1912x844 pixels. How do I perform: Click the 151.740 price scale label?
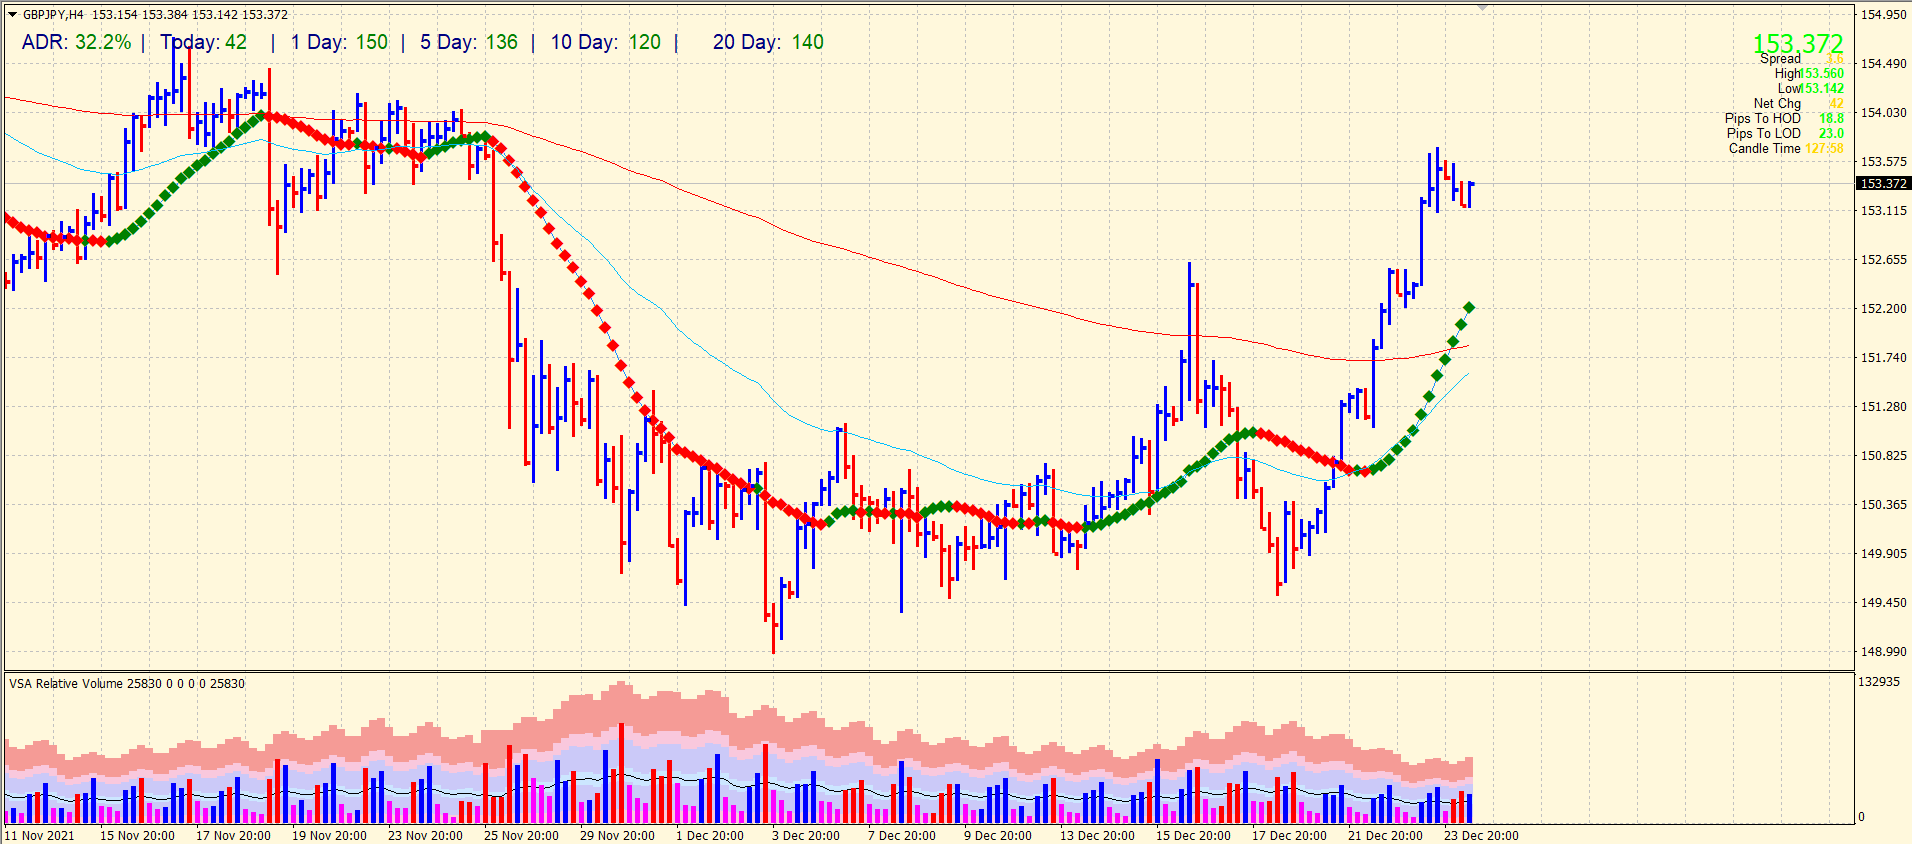(x=1883, y=358)
